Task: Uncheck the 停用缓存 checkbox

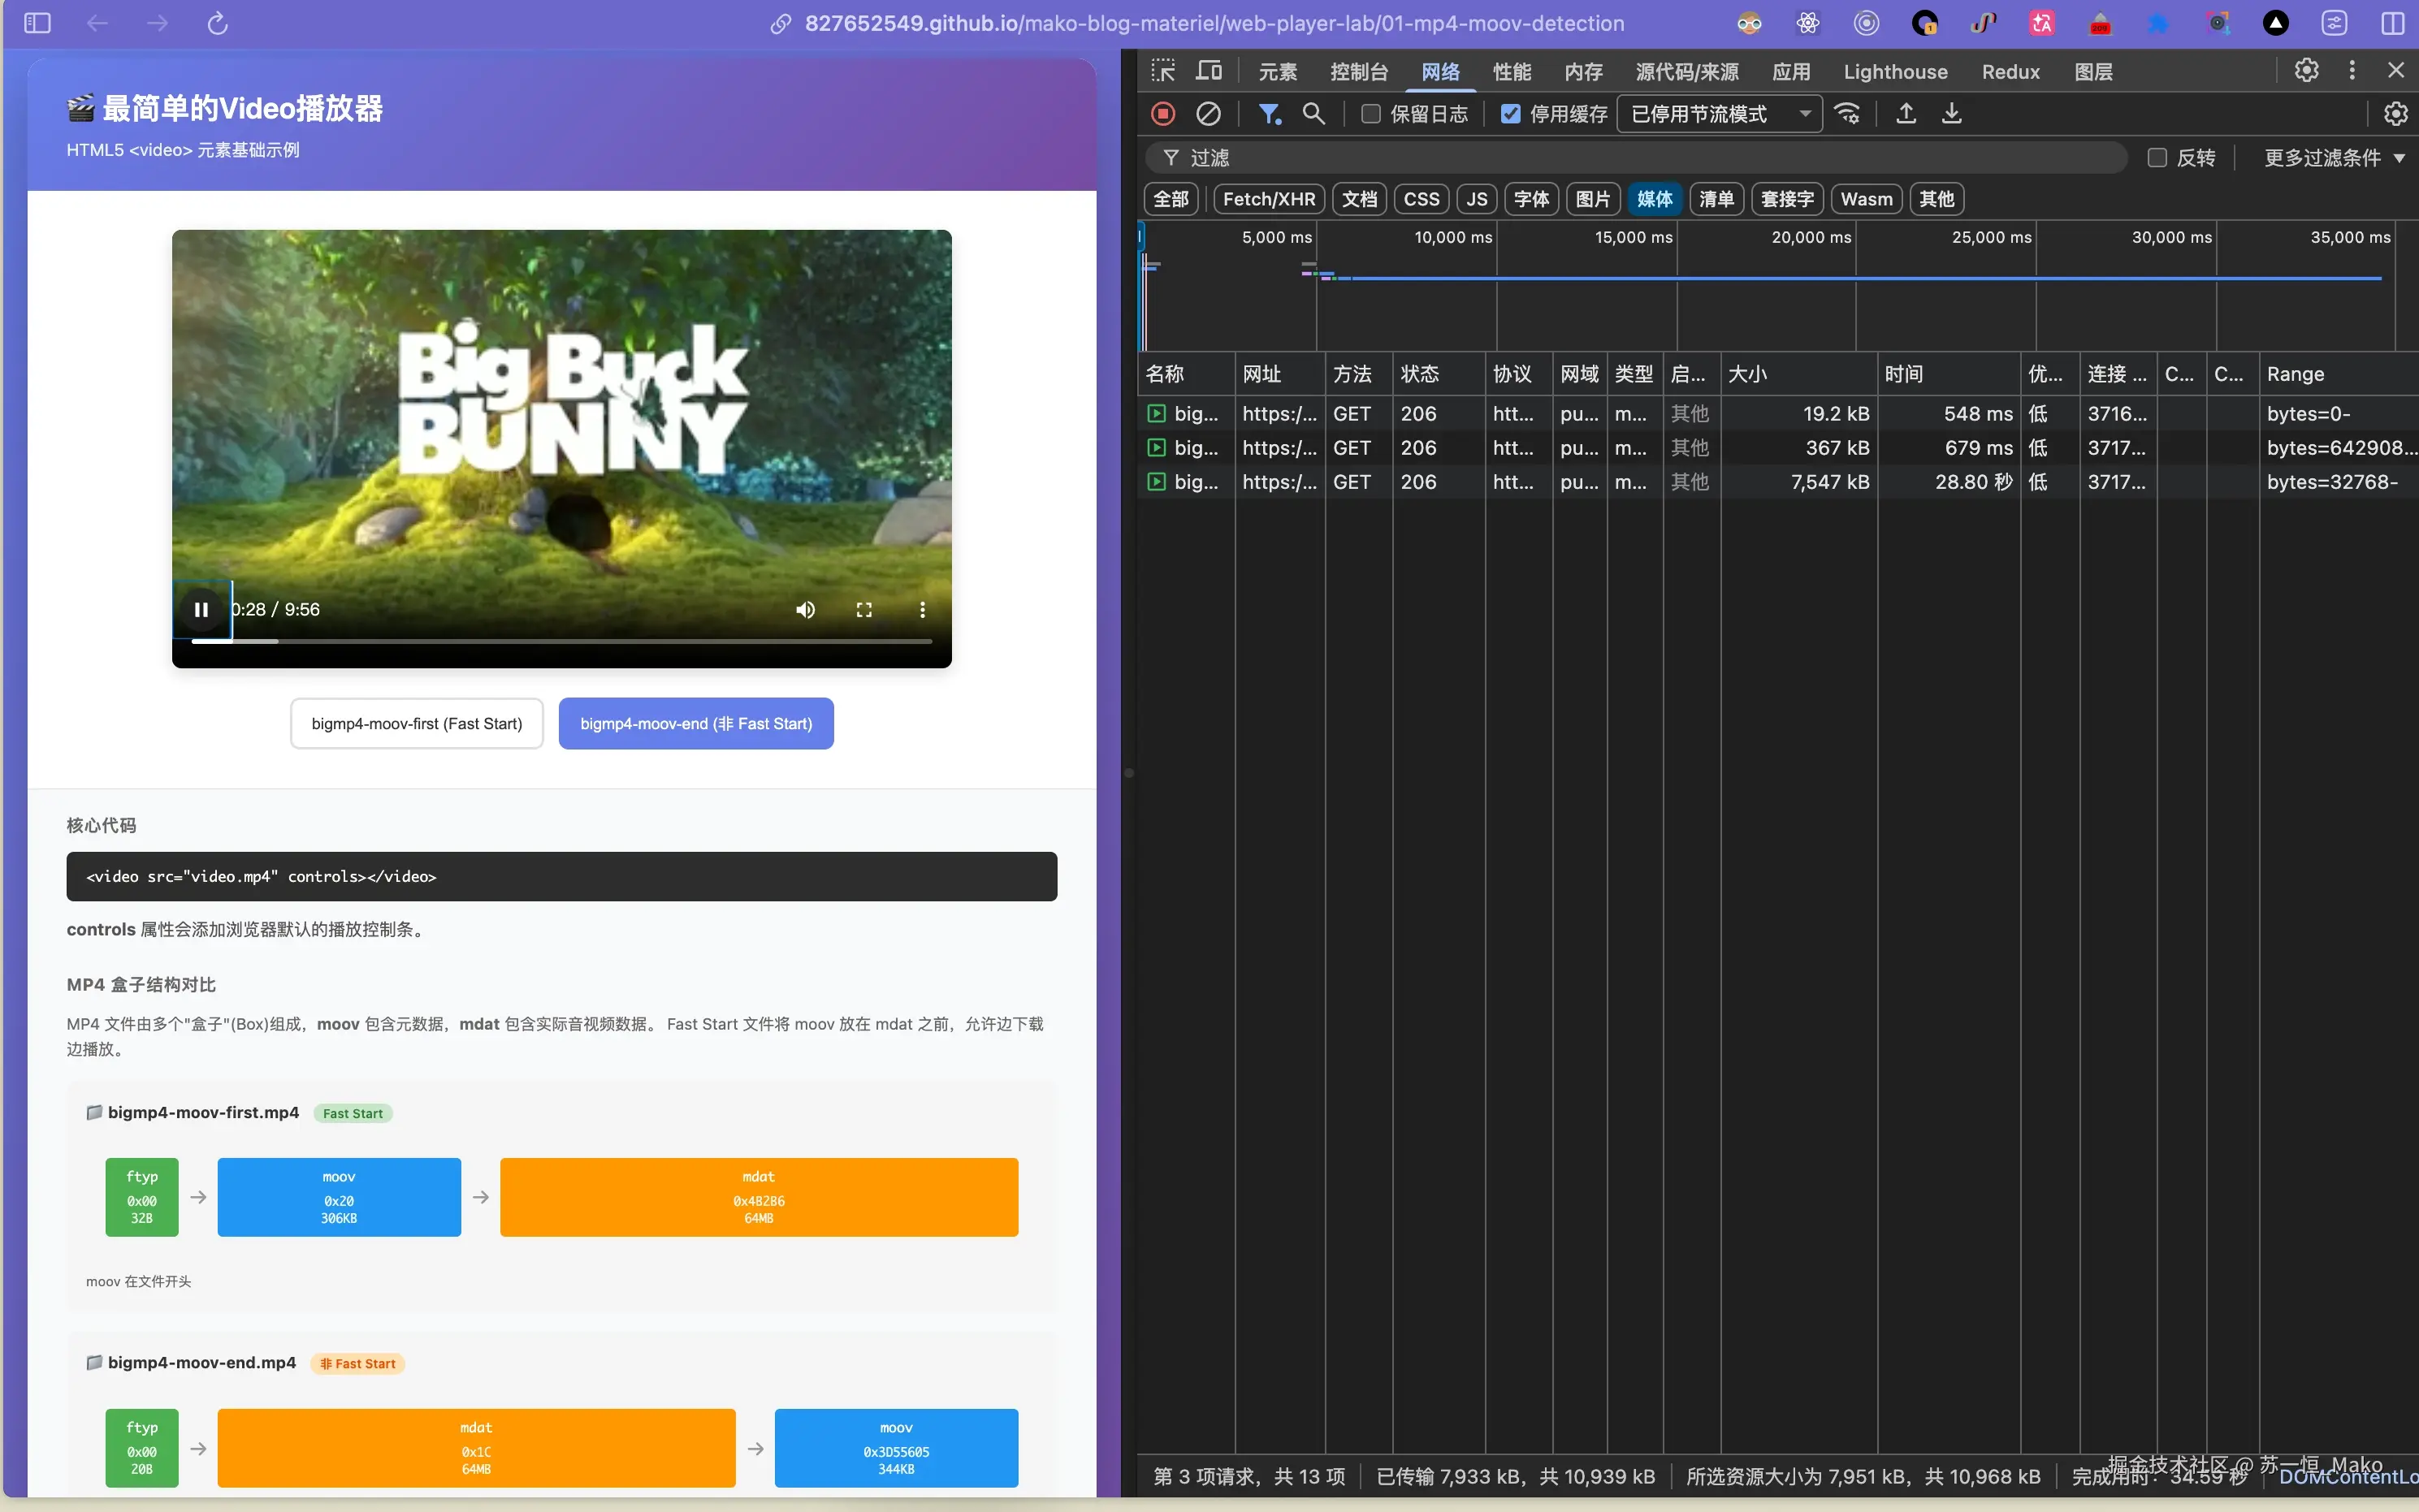Action: click(1511, 114)
